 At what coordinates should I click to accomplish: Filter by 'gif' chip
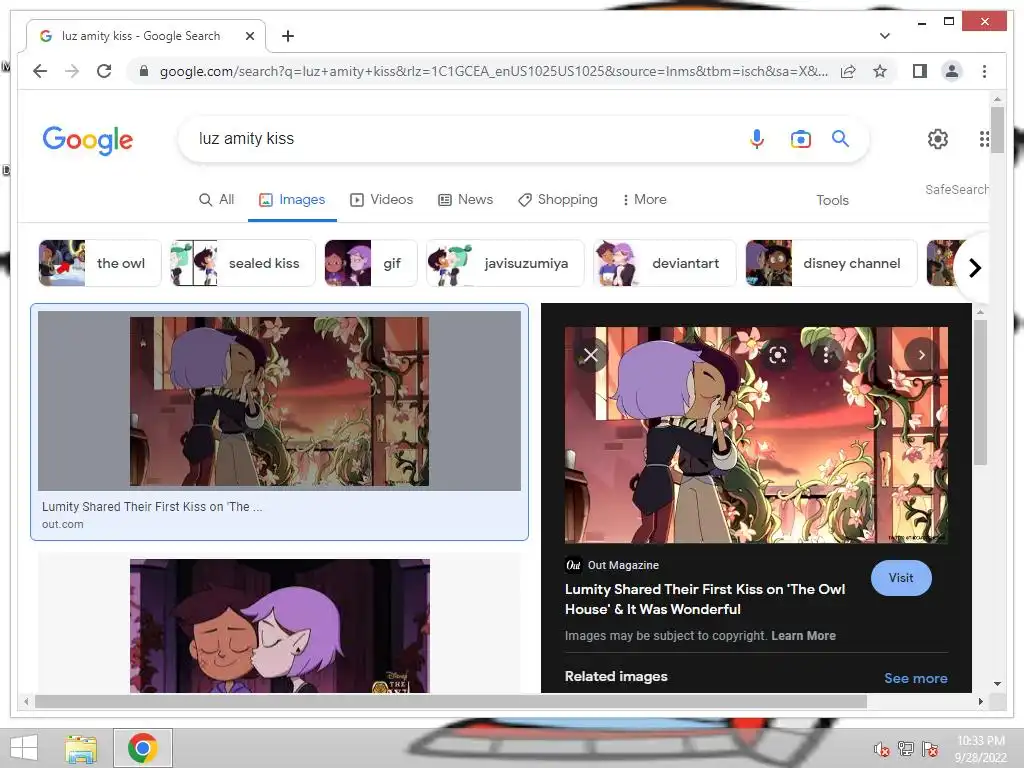(x=371, y=263)
